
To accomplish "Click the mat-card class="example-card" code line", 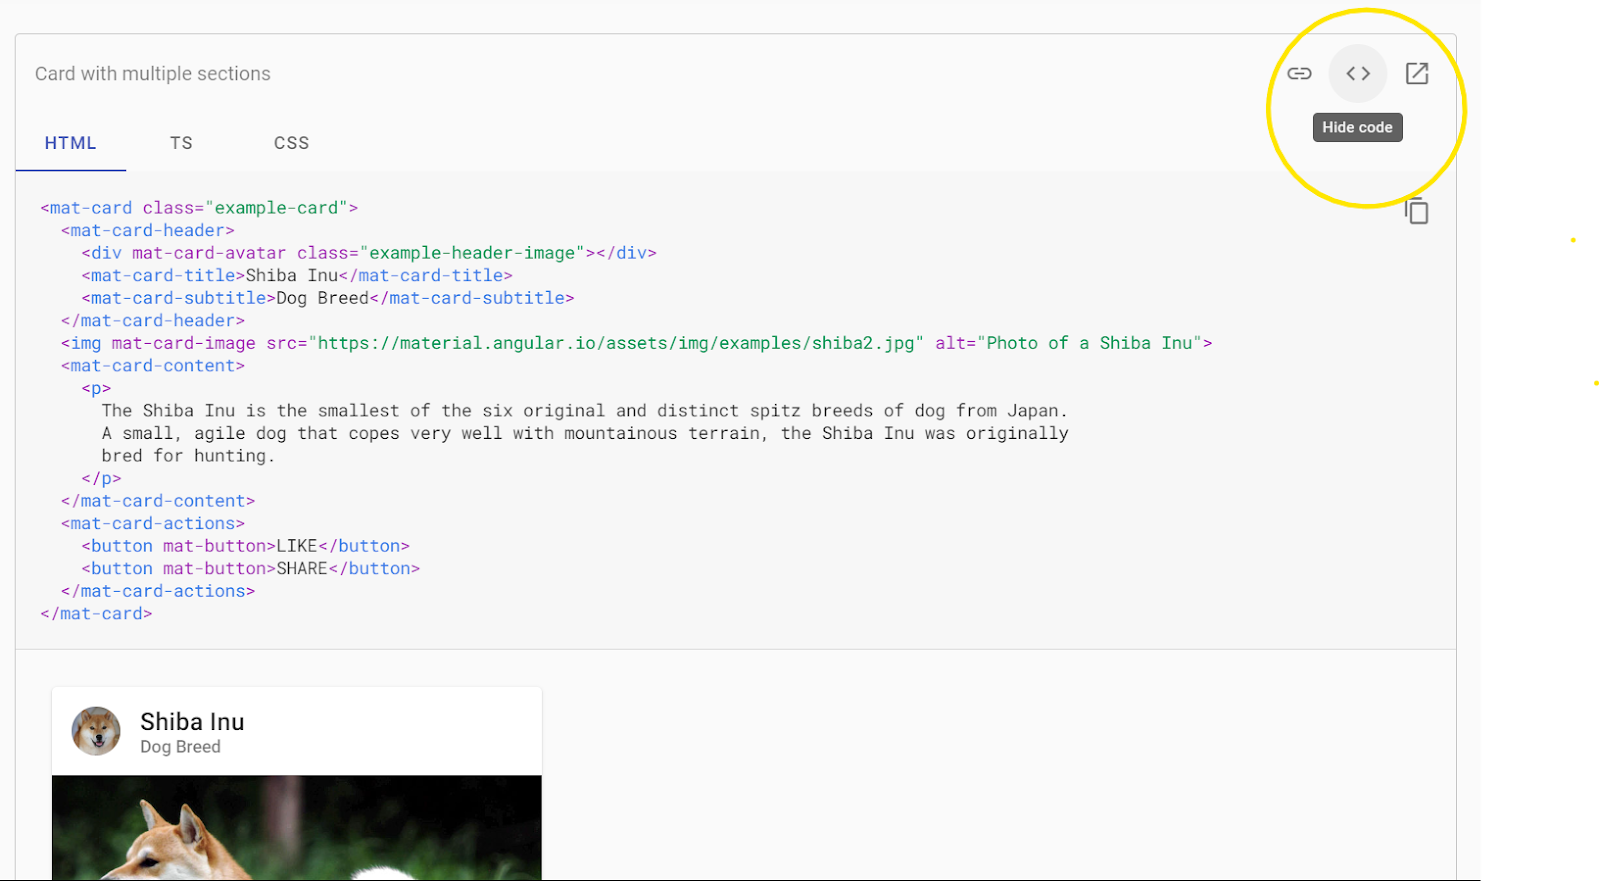I will click(199, 208).
